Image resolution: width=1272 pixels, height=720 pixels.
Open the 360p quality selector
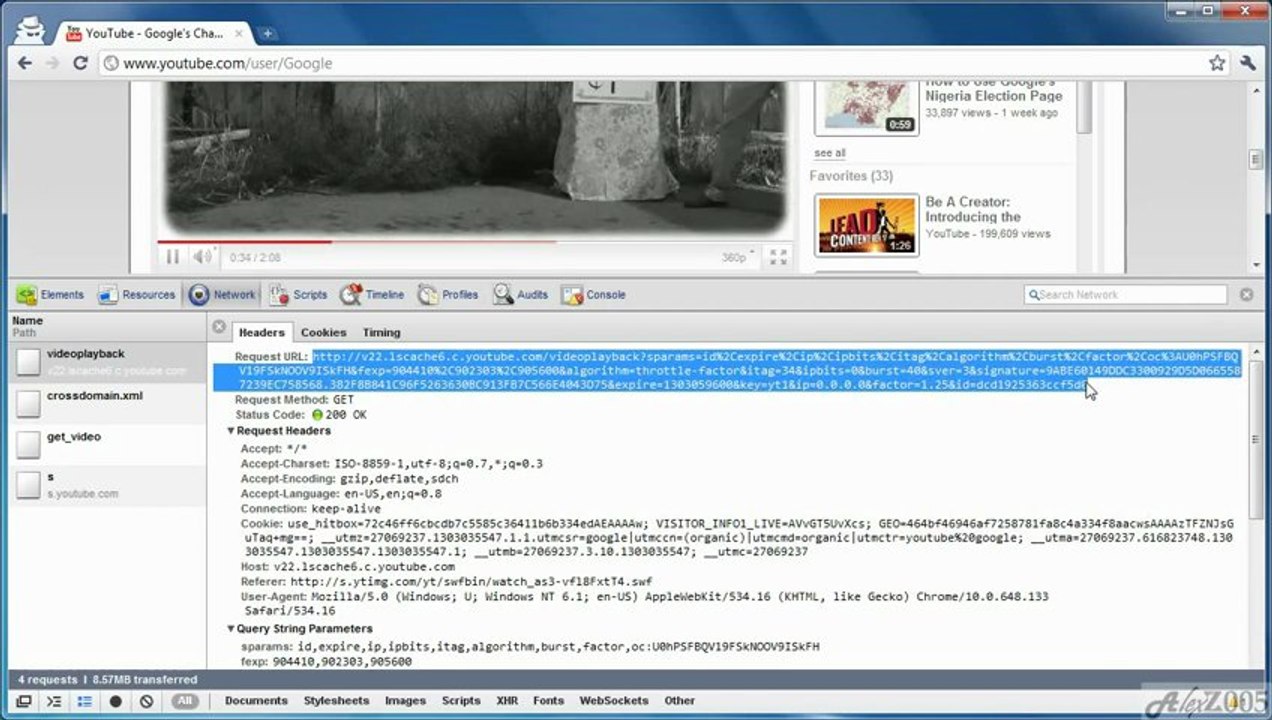point(737,257)
